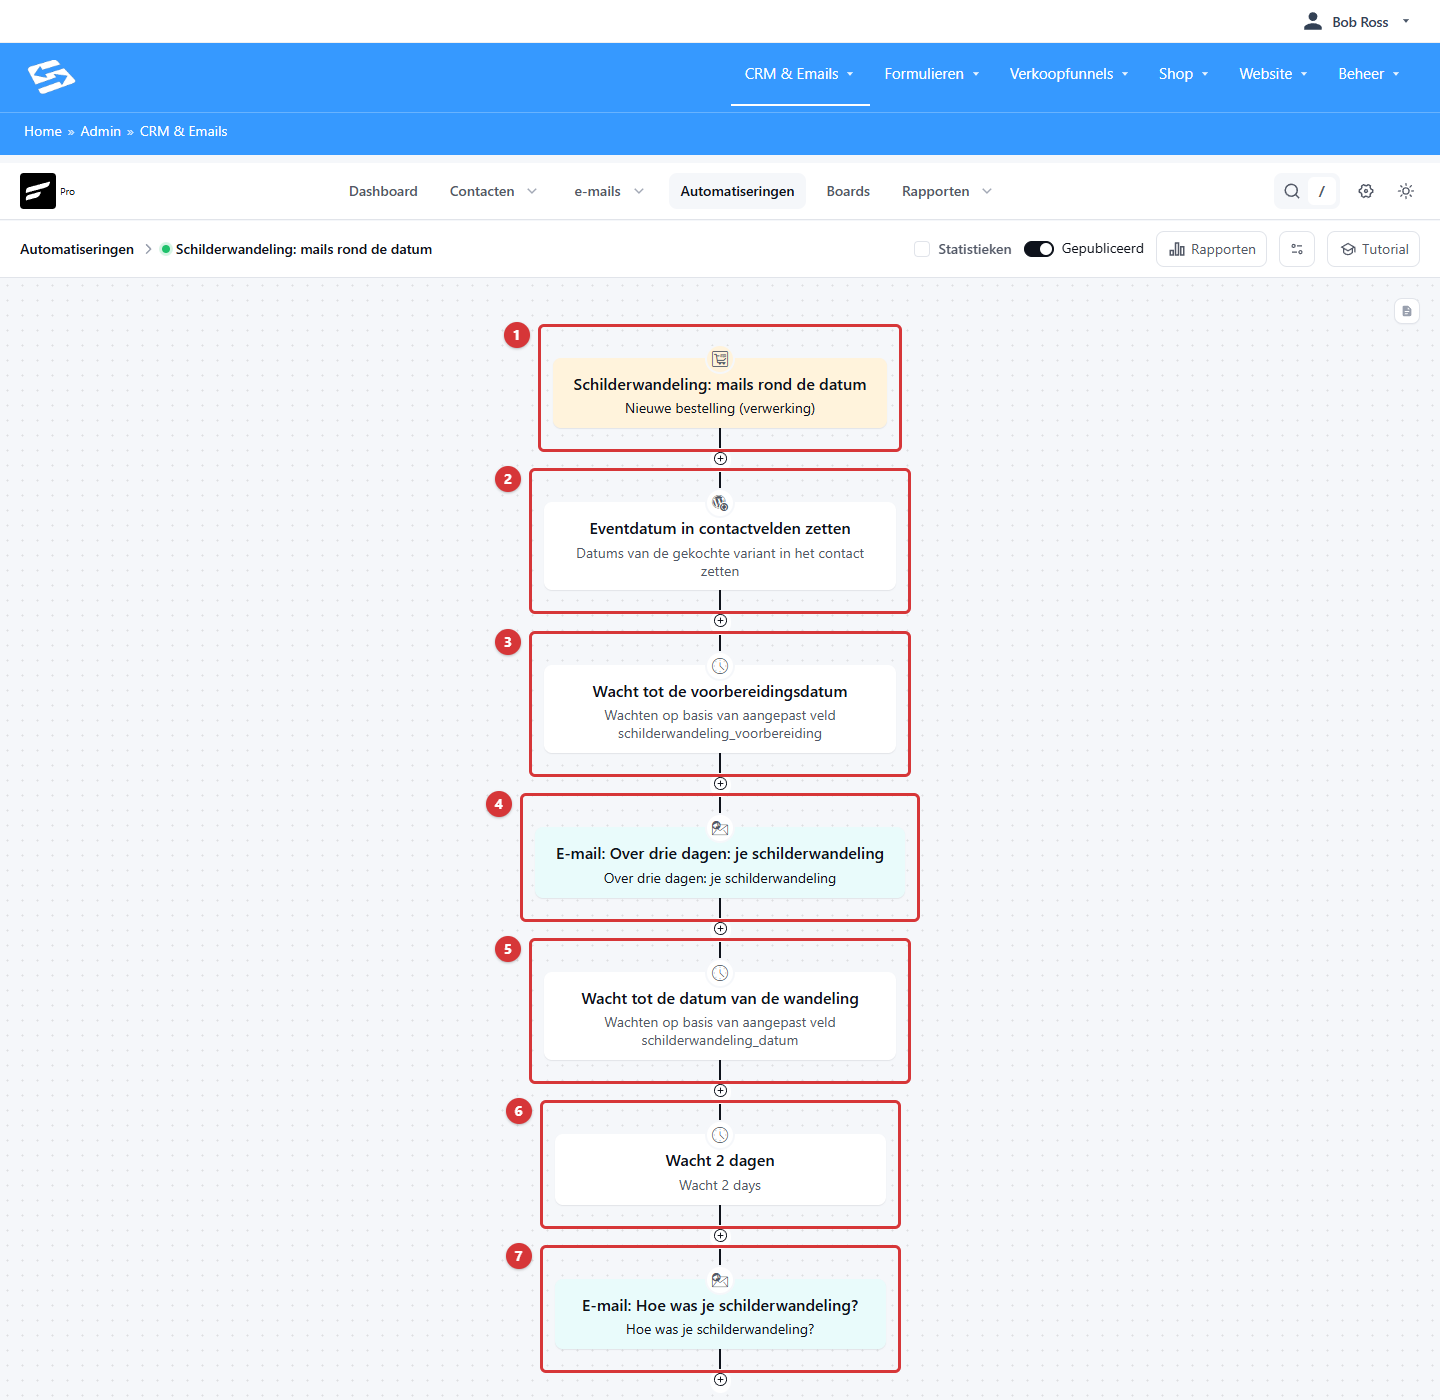
Task: Click the black FluentCRM Pro logo
Action: pyautogui.click(x=38, y=191)
